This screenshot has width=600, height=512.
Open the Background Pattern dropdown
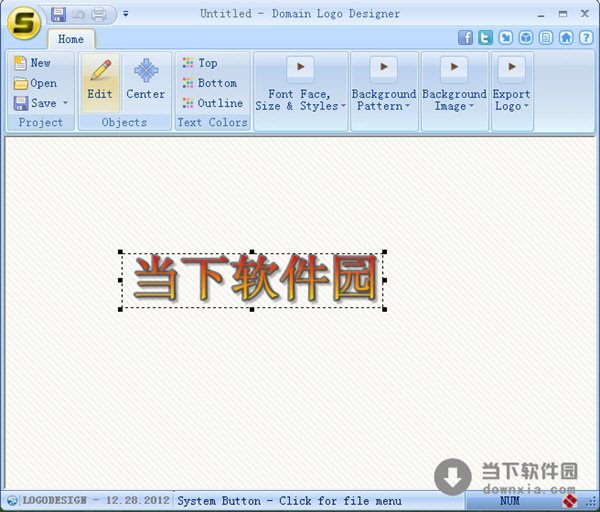coord(384,91)
